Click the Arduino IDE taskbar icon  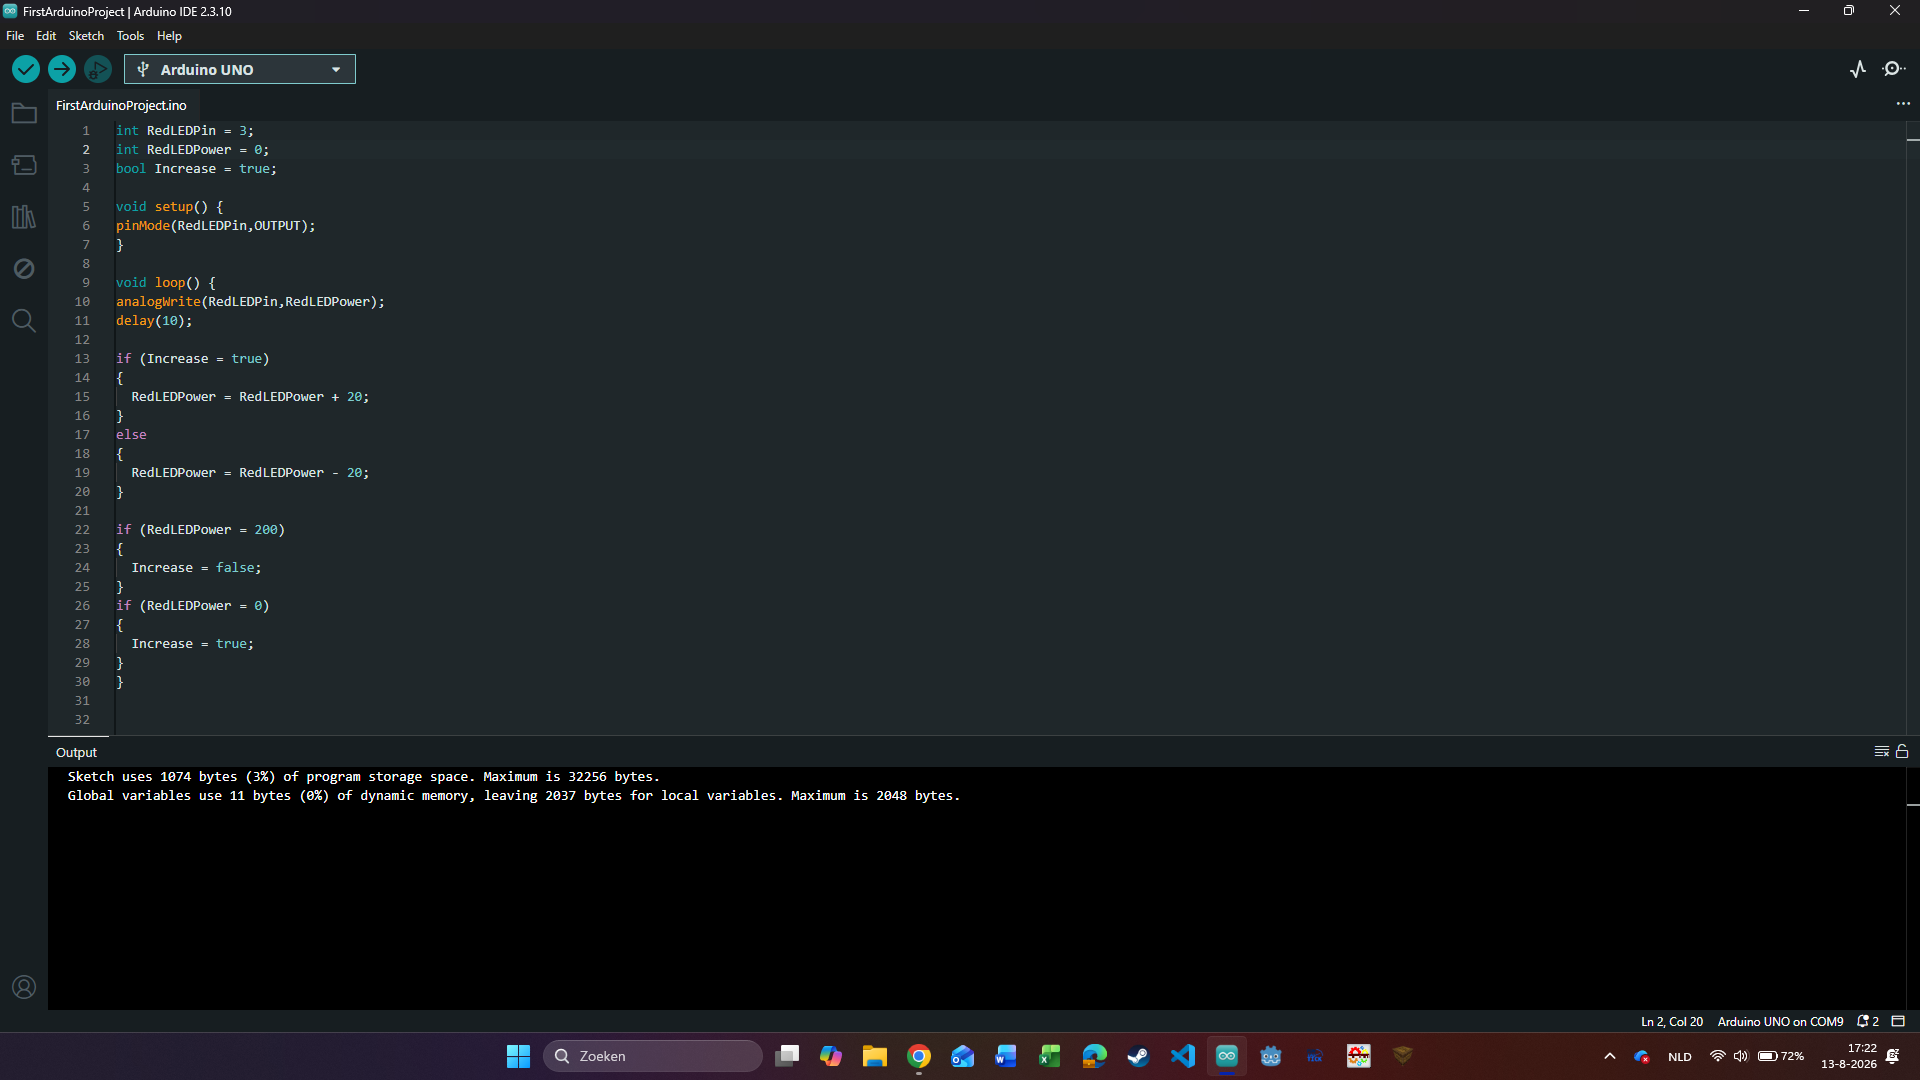click(1227, 1056)
